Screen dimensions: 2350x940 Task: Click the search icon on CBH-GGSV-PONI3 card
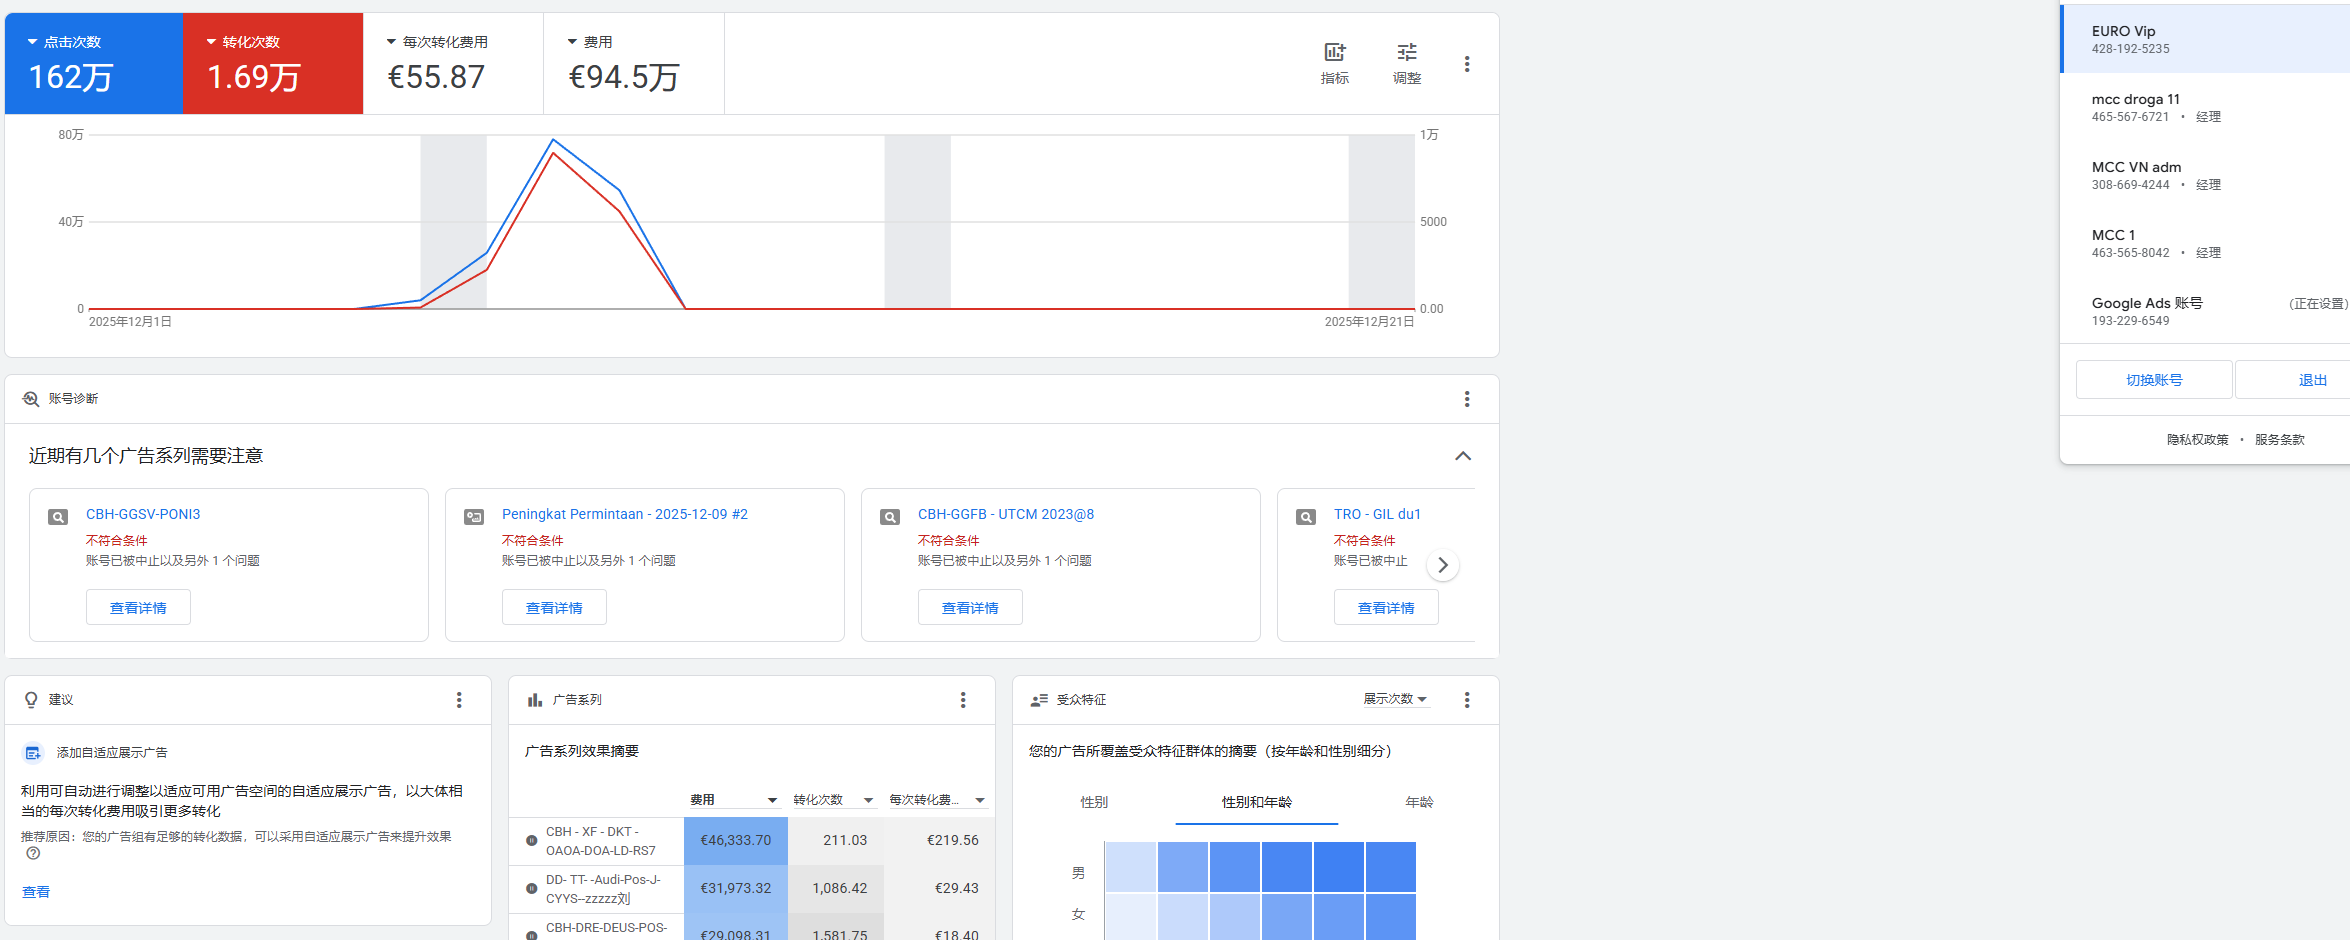pos(58,517)
